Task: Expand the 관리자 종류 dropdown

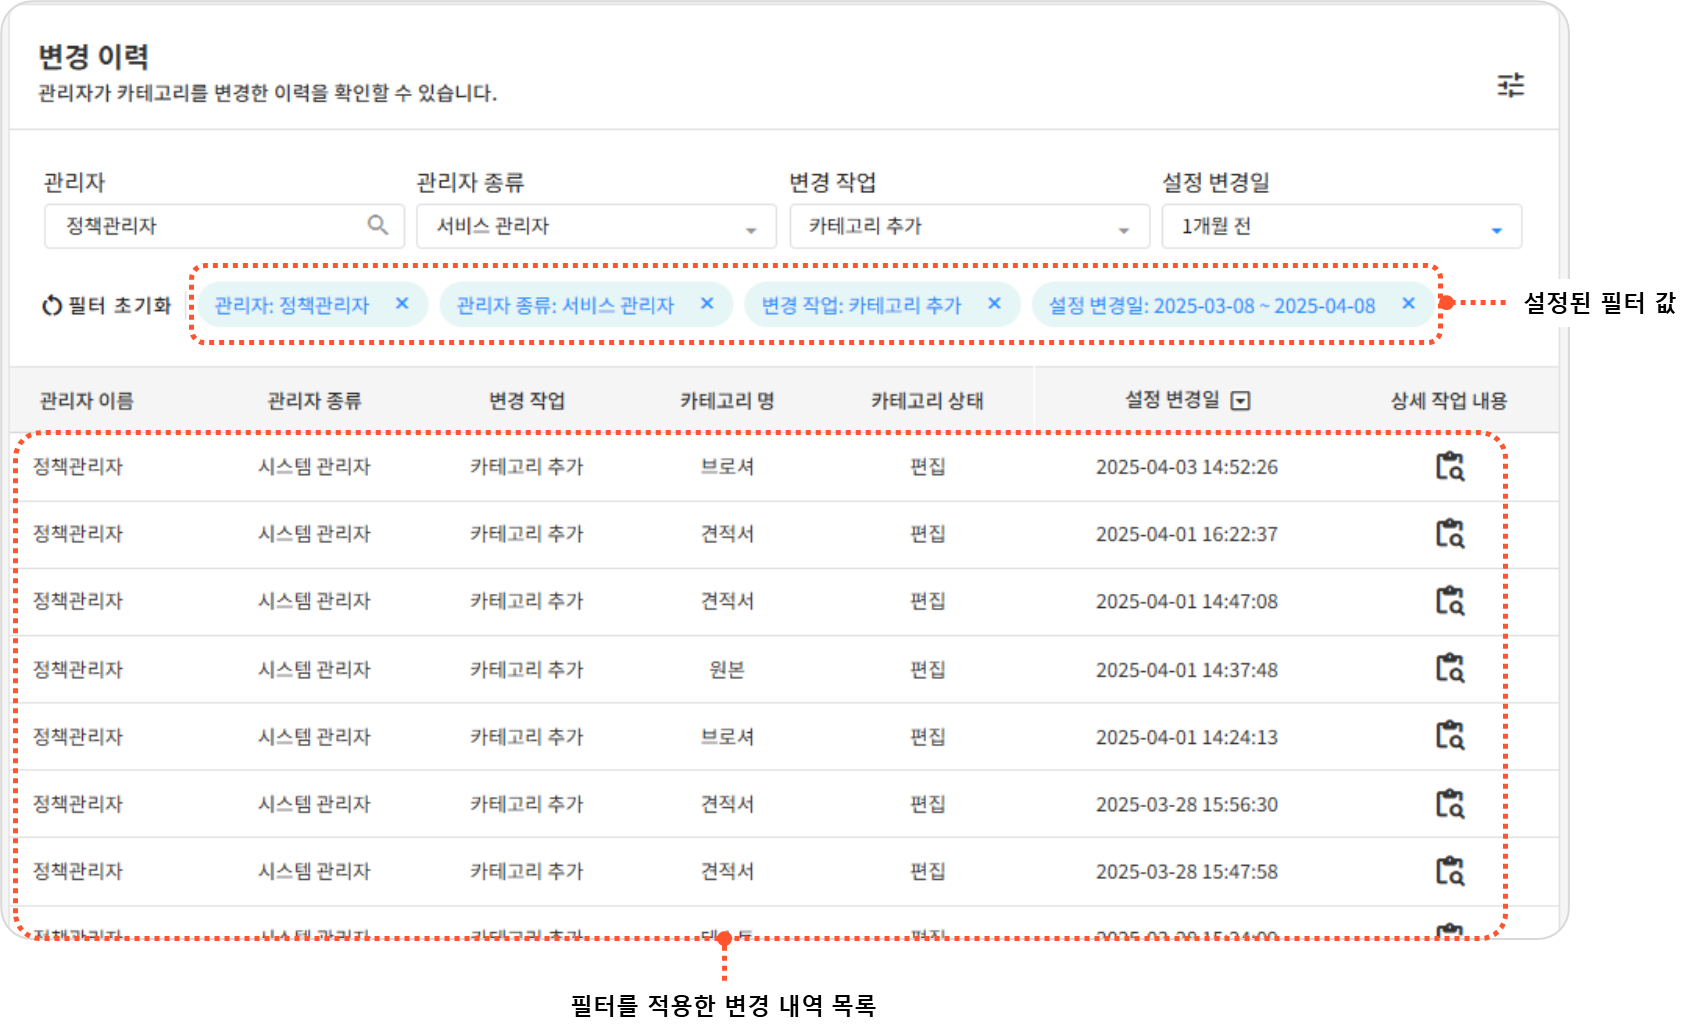Action: coord(750,229)
